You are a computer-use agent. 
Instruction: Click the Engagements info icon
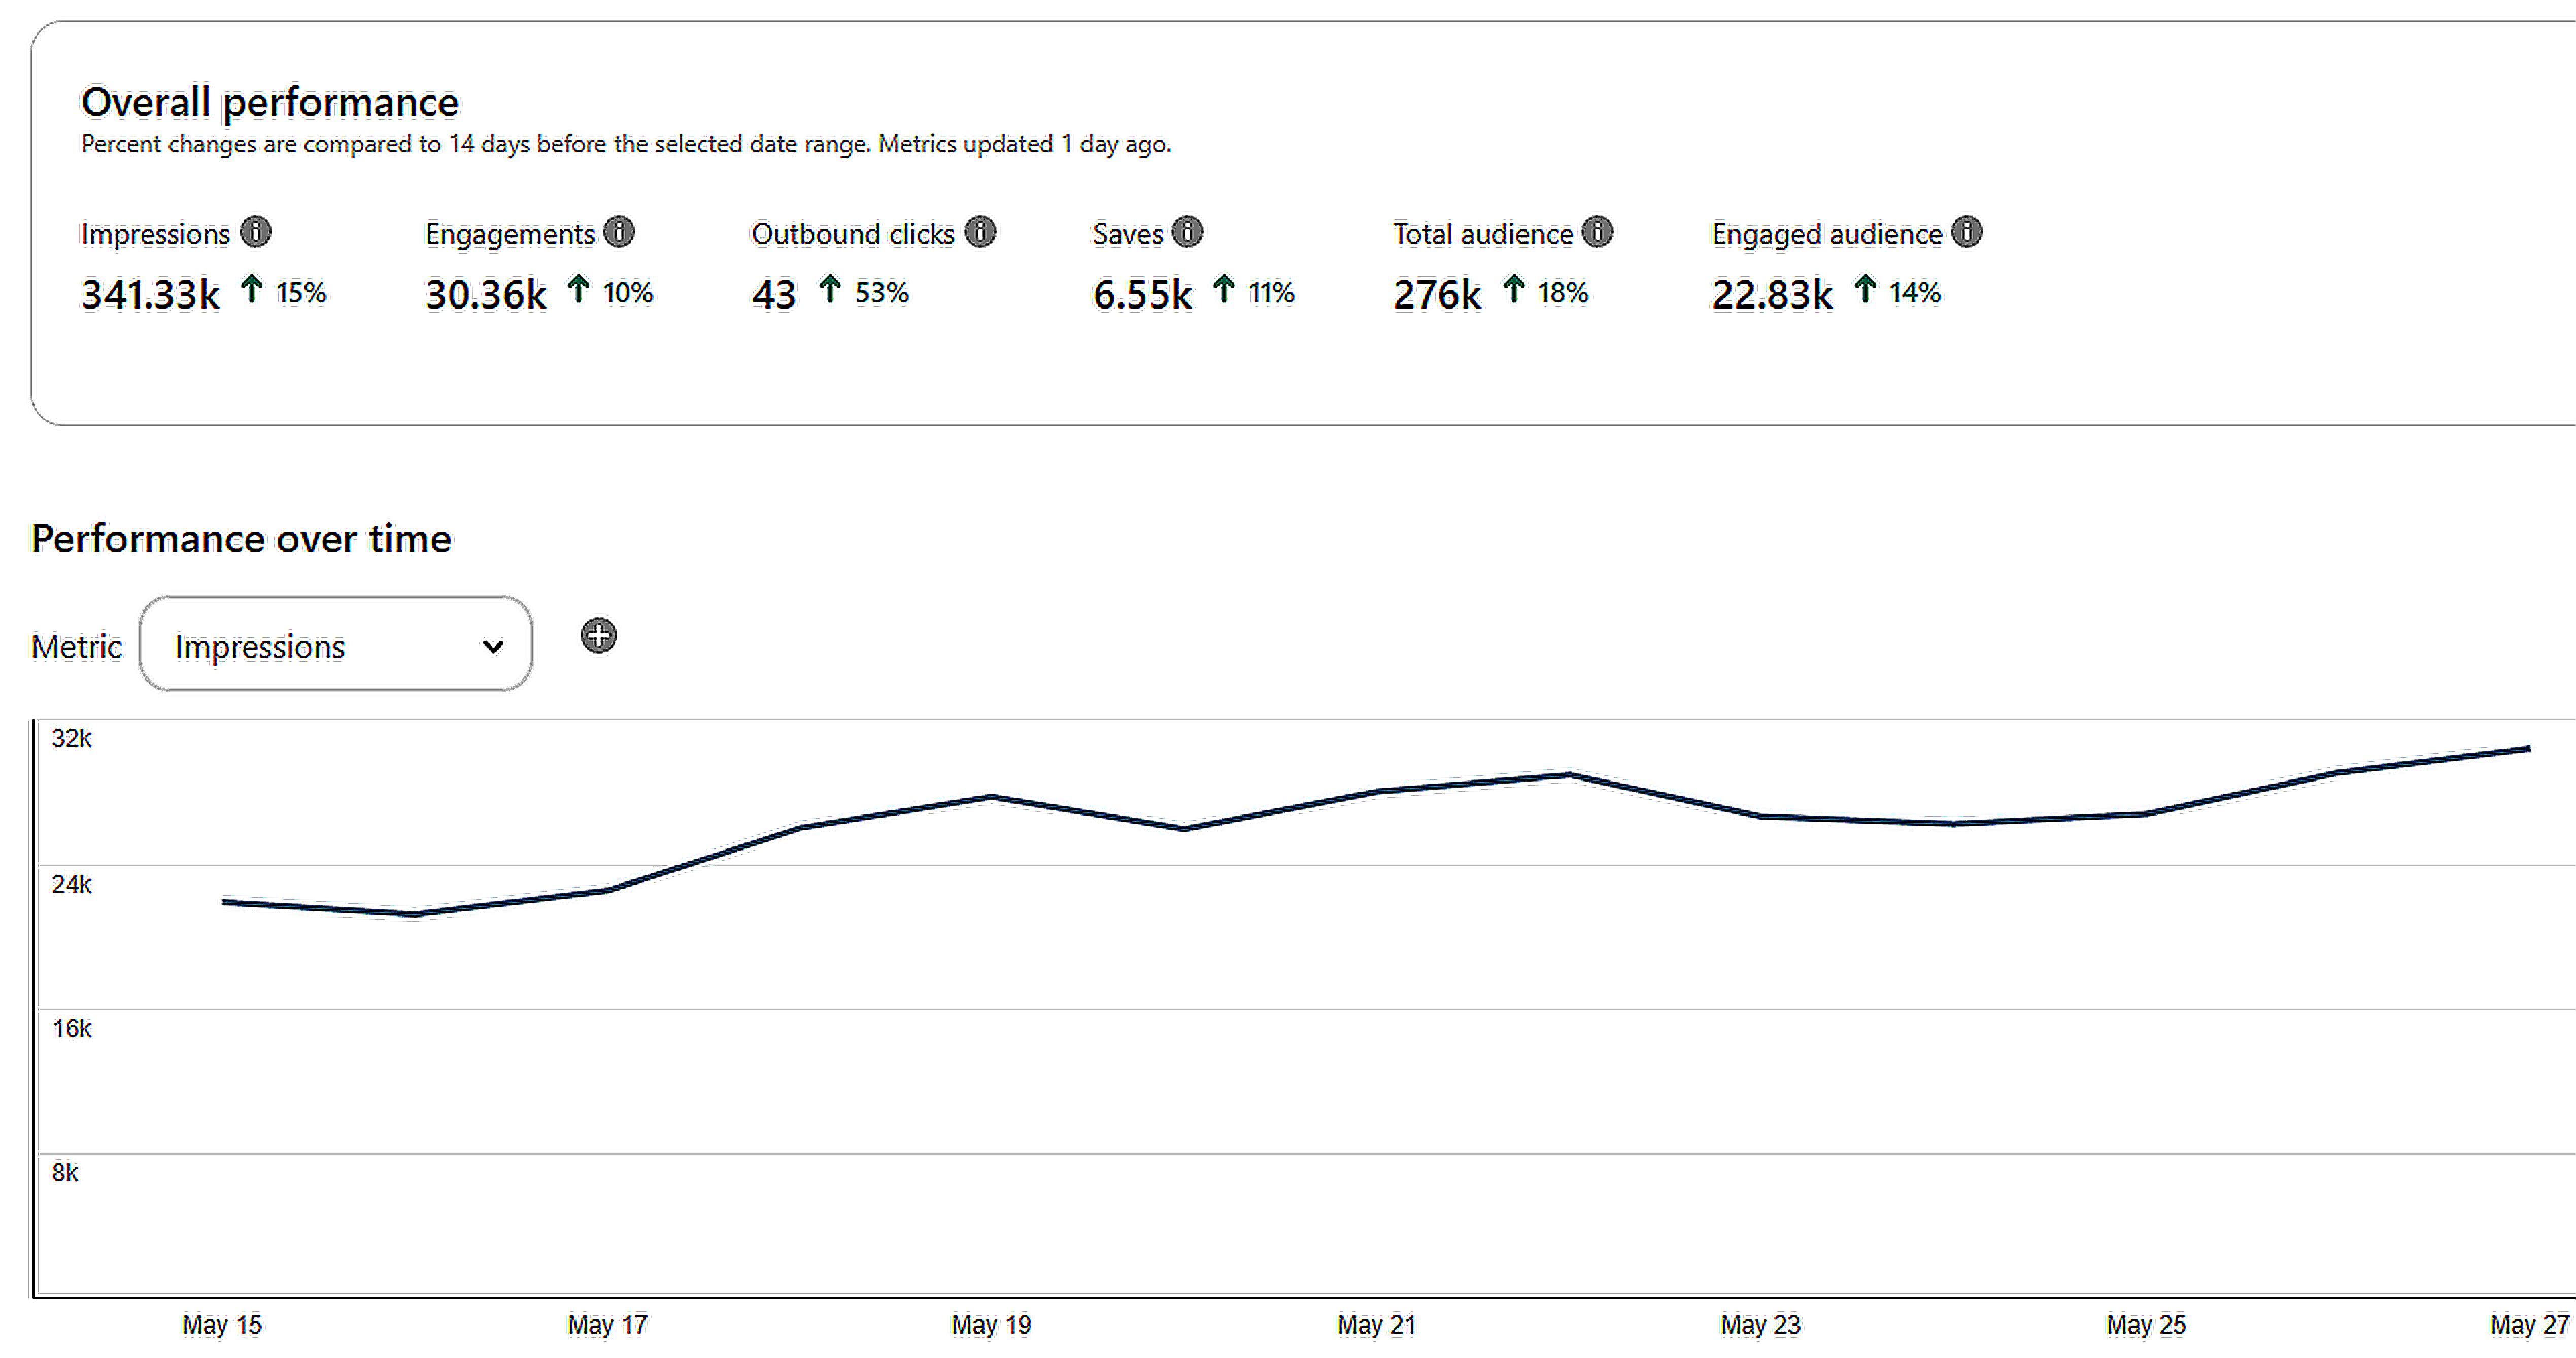tap(620, 232)
